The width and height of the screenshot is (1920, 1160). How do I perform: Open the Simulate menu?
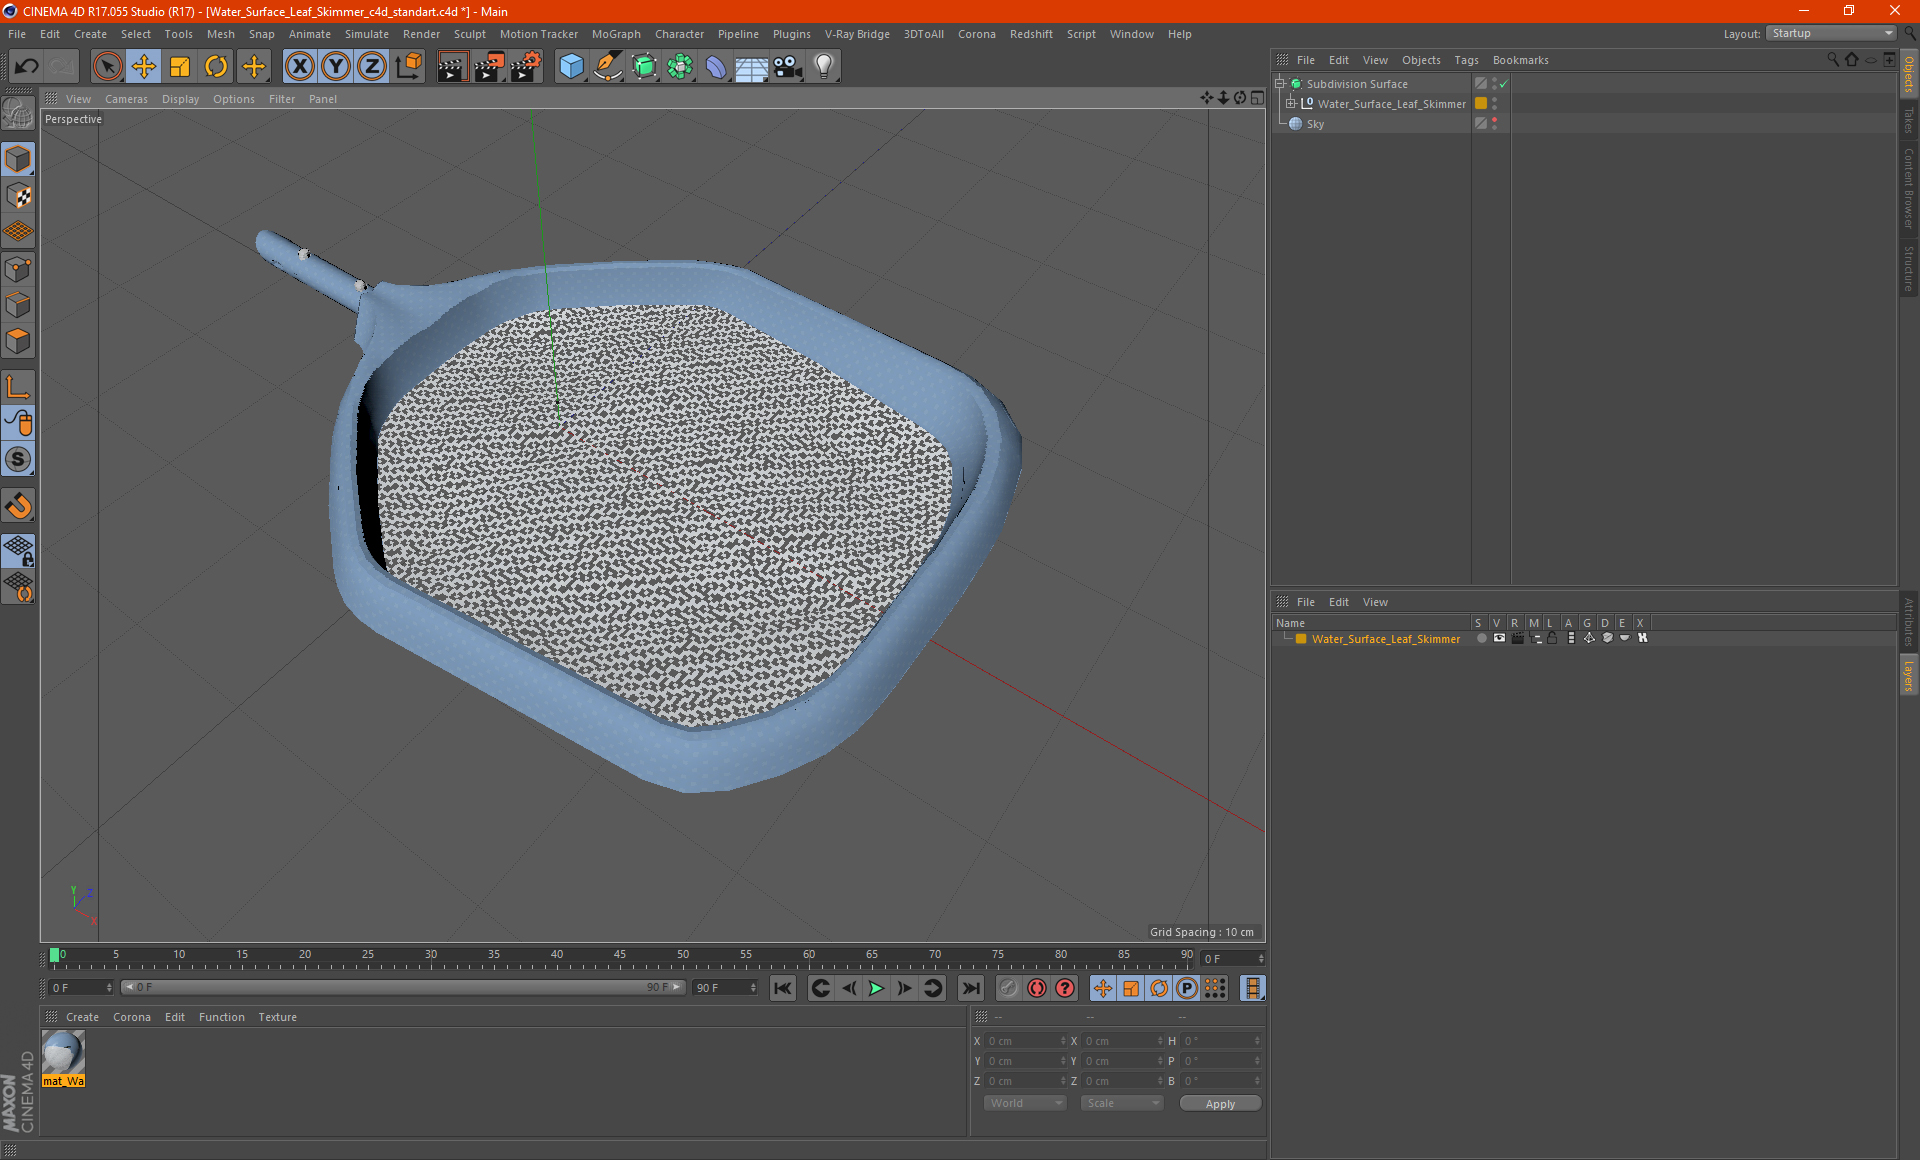pyautogui.click(x=366, y=34)
